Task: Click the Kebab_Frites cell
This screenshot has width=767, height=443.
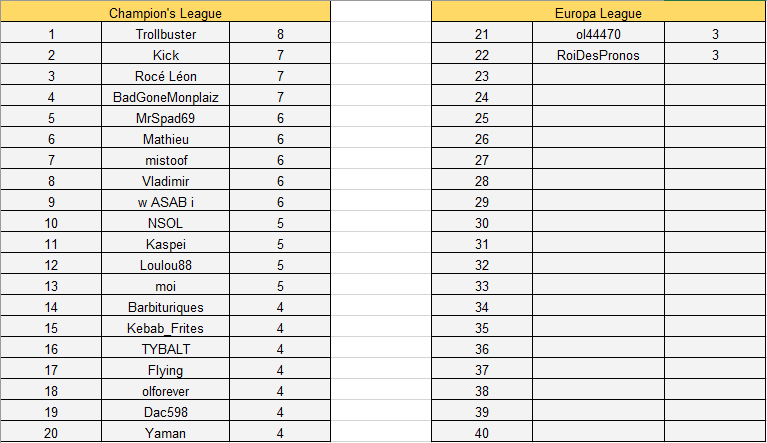Action: pos(166,328)
